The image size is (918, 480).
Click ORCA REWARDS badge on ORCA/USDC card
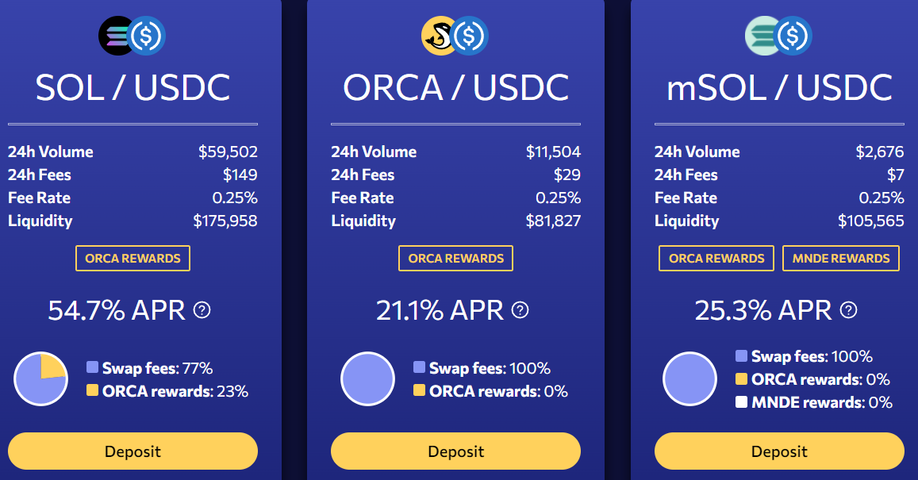click(x=456, y=258)
